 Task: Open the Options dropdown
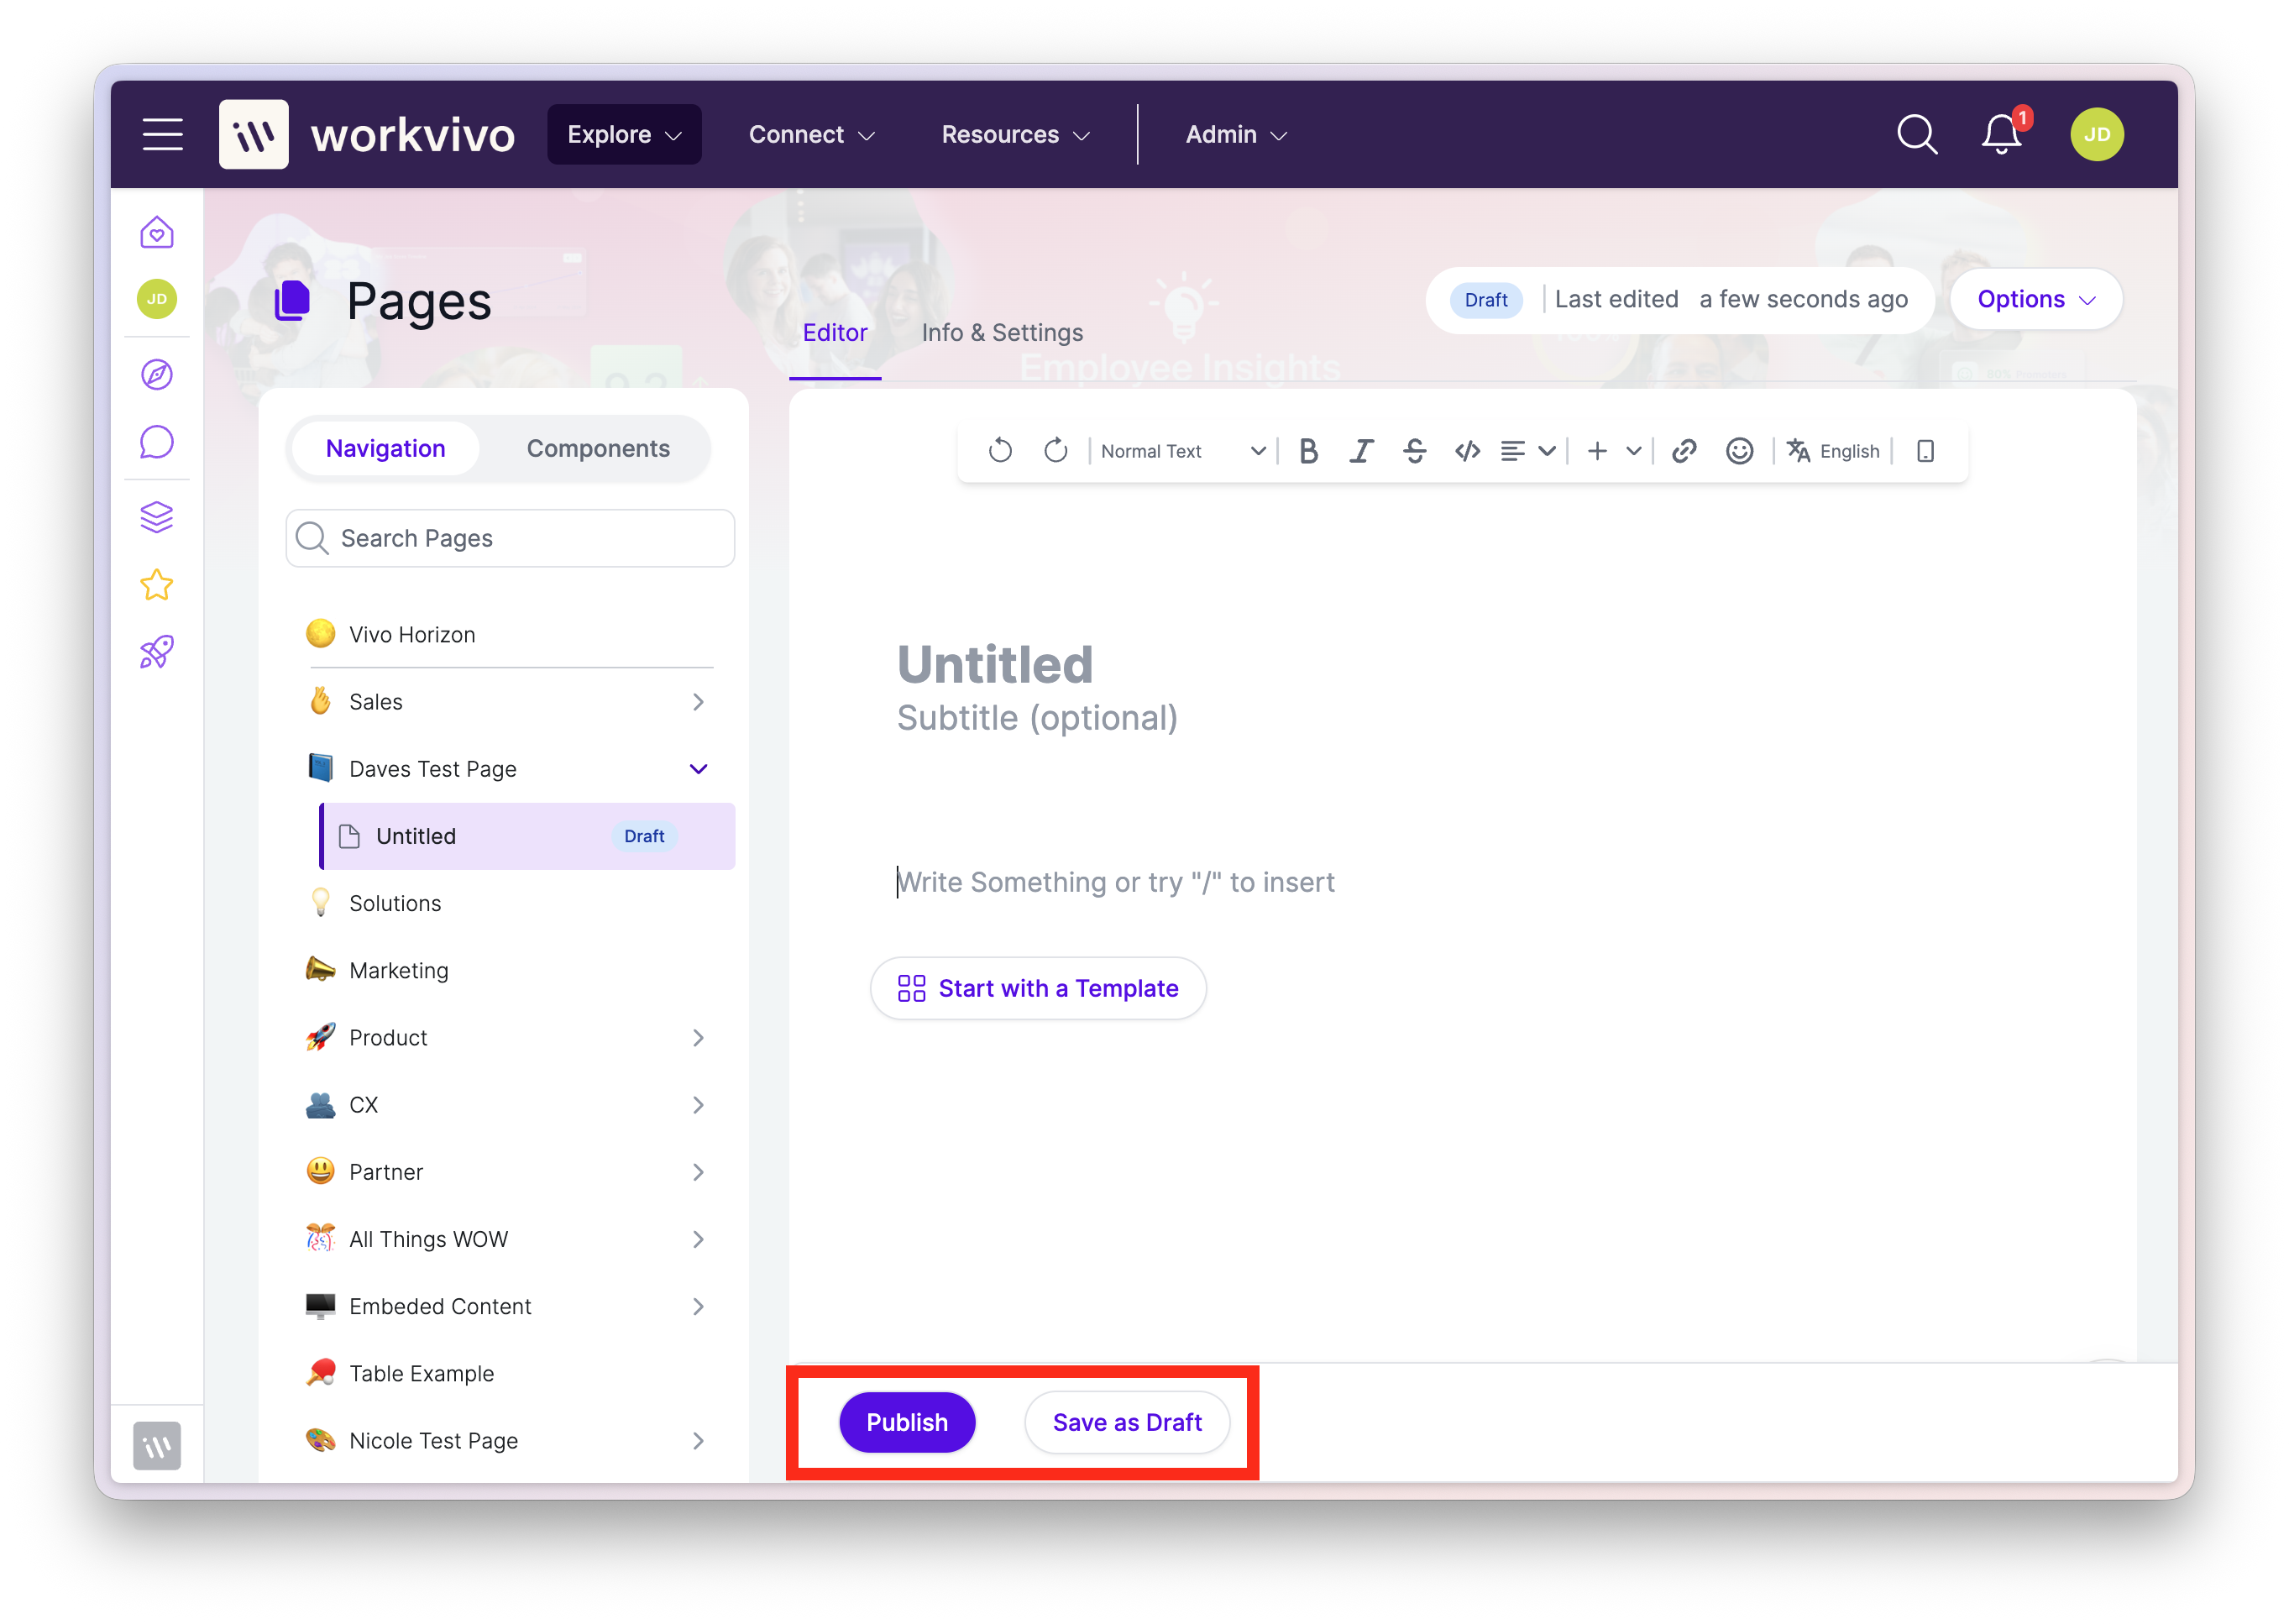(2035, 299)
